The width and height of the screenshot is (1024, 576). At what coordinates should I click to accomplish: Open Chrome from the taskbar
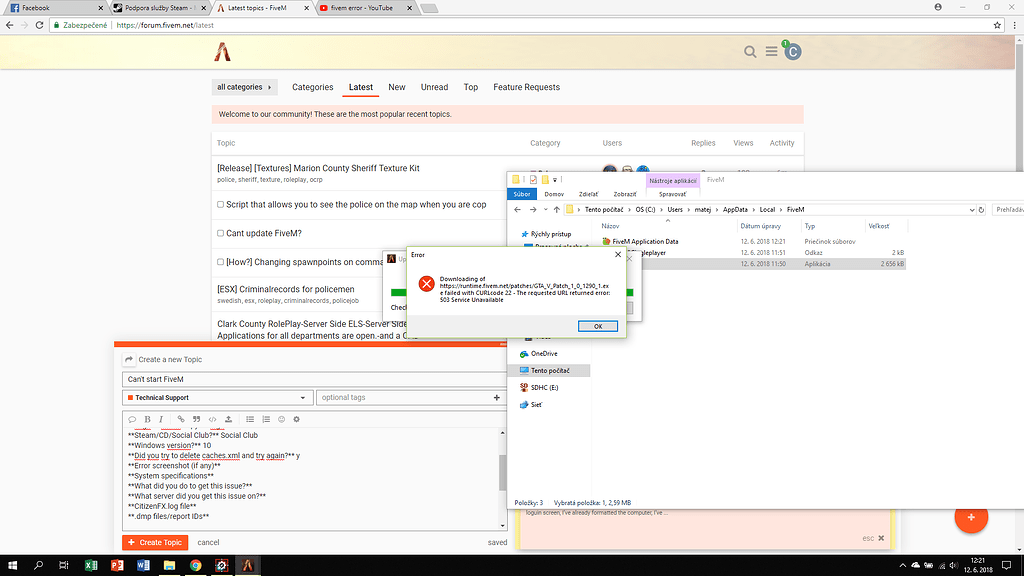(x=195, y=566)
